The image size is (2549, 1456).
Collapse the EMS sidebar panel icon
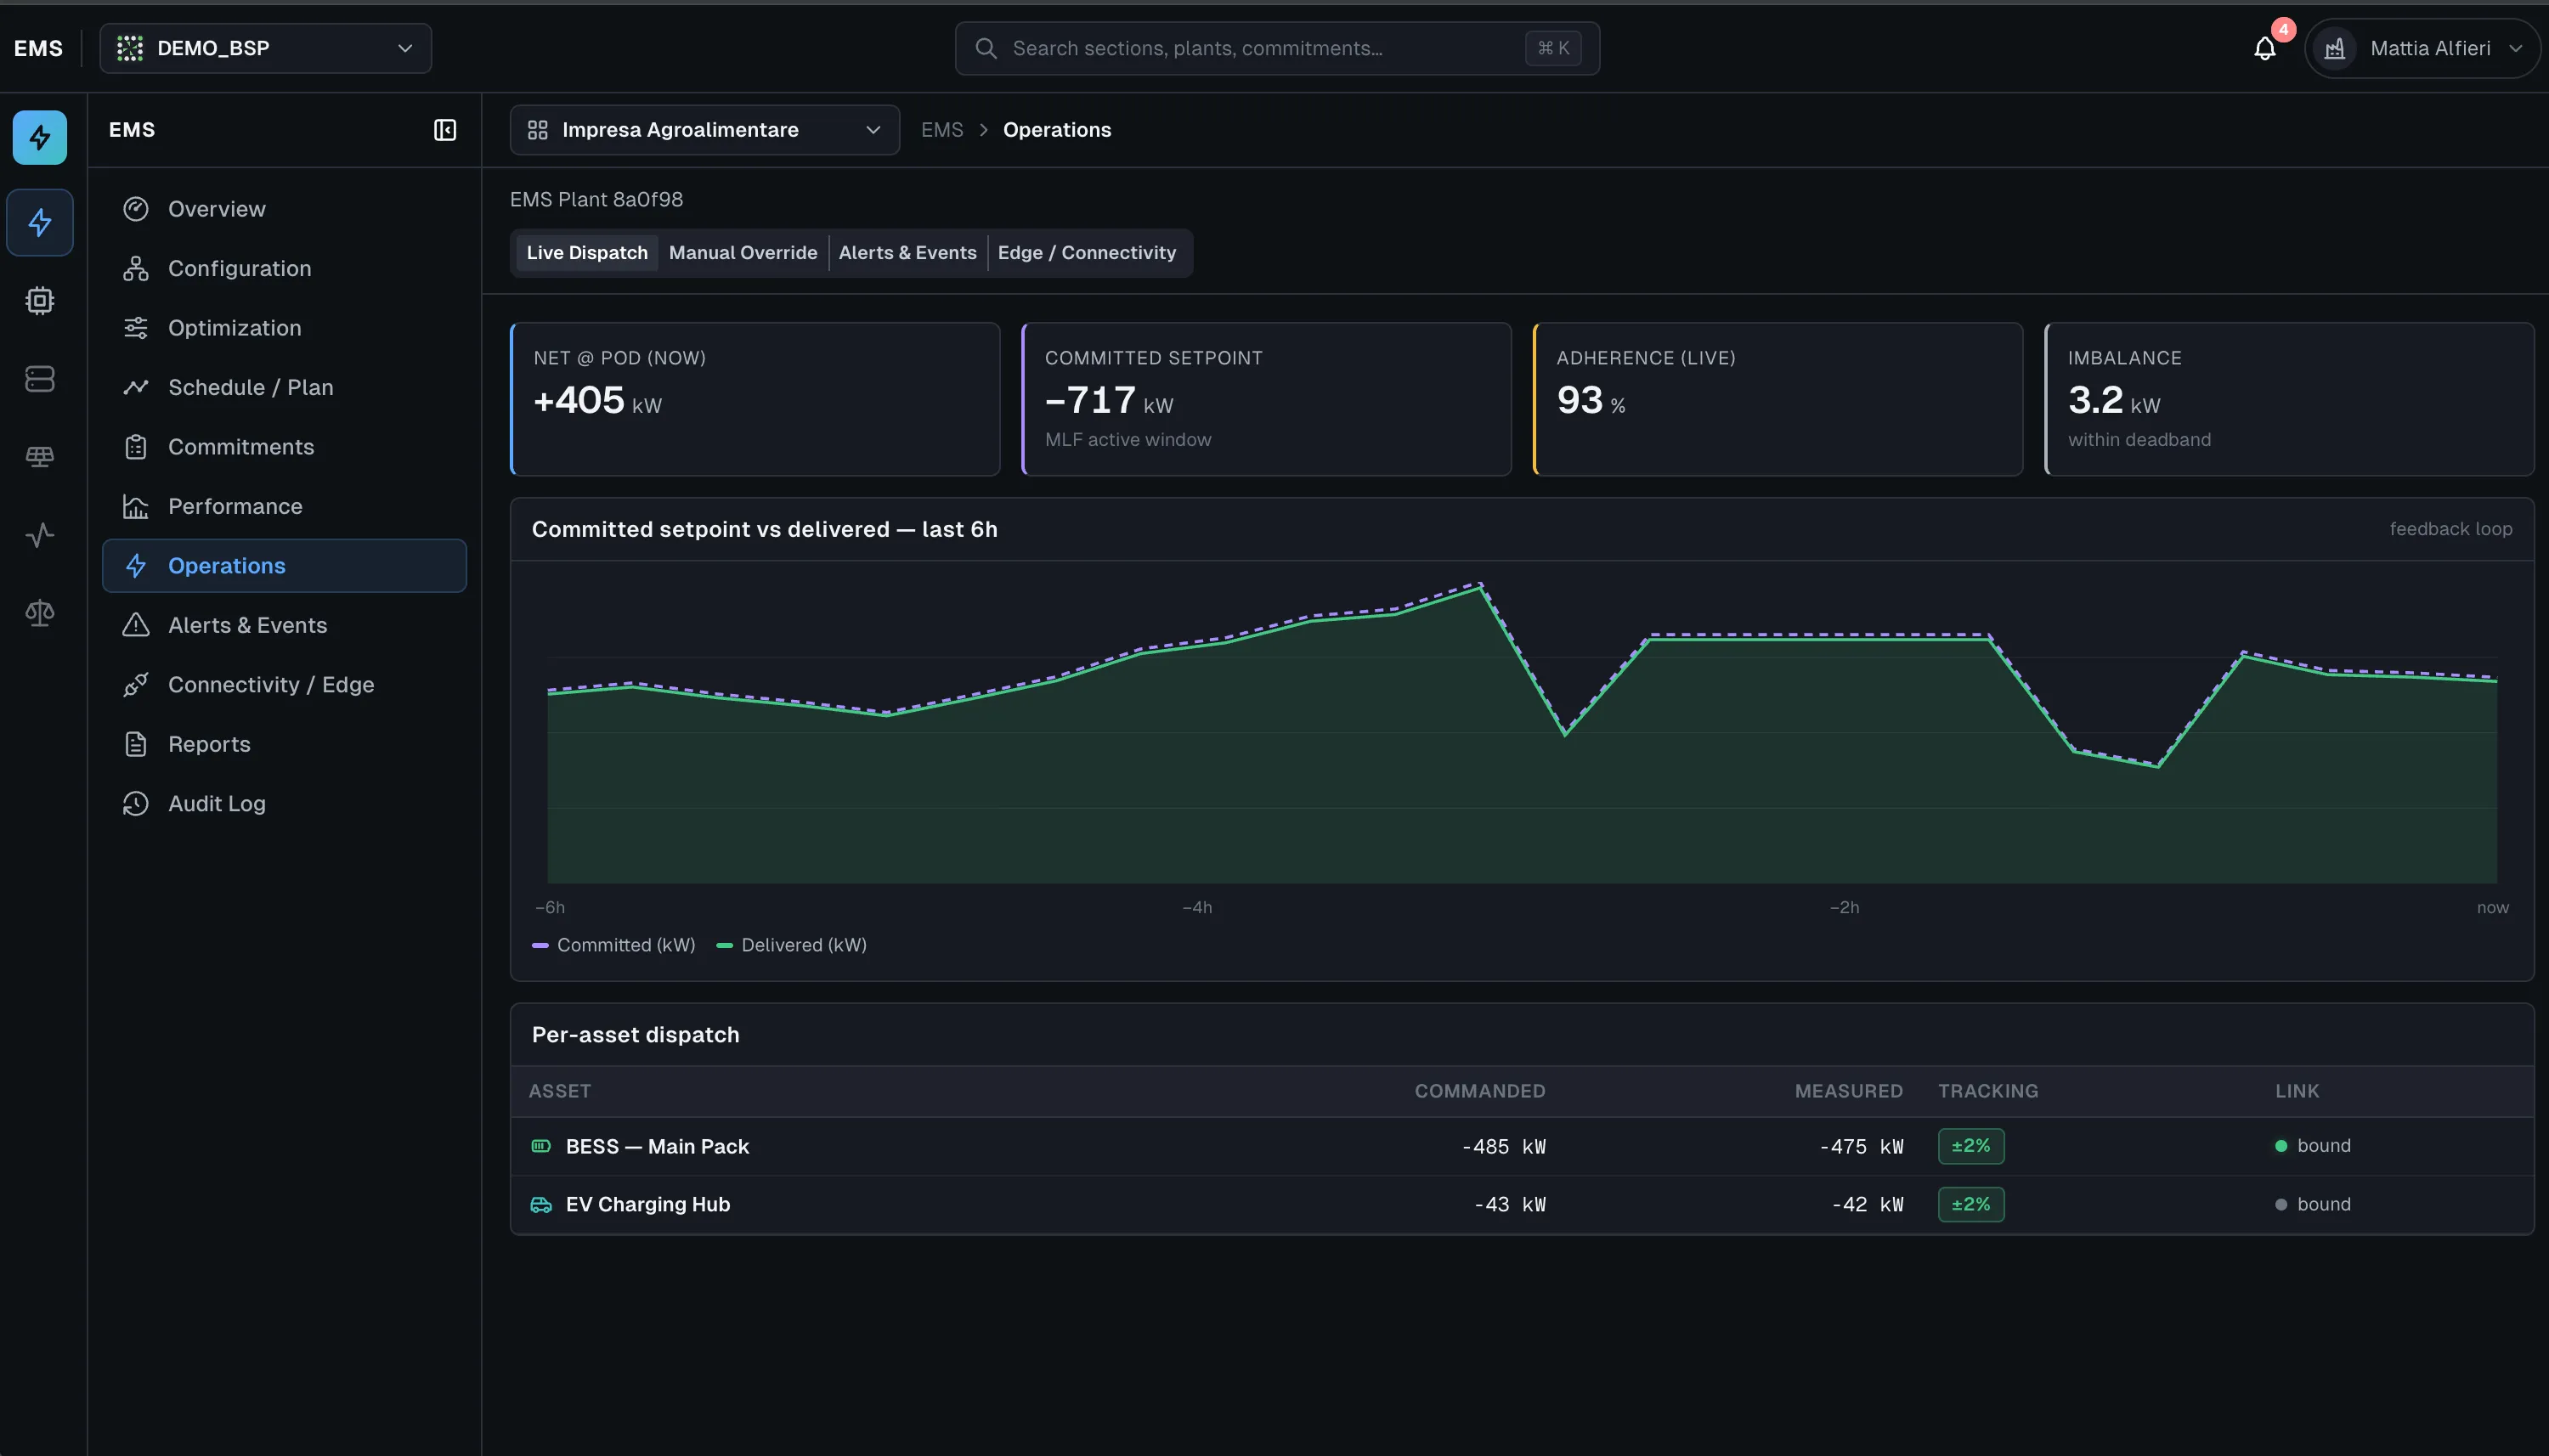point(445,130)
